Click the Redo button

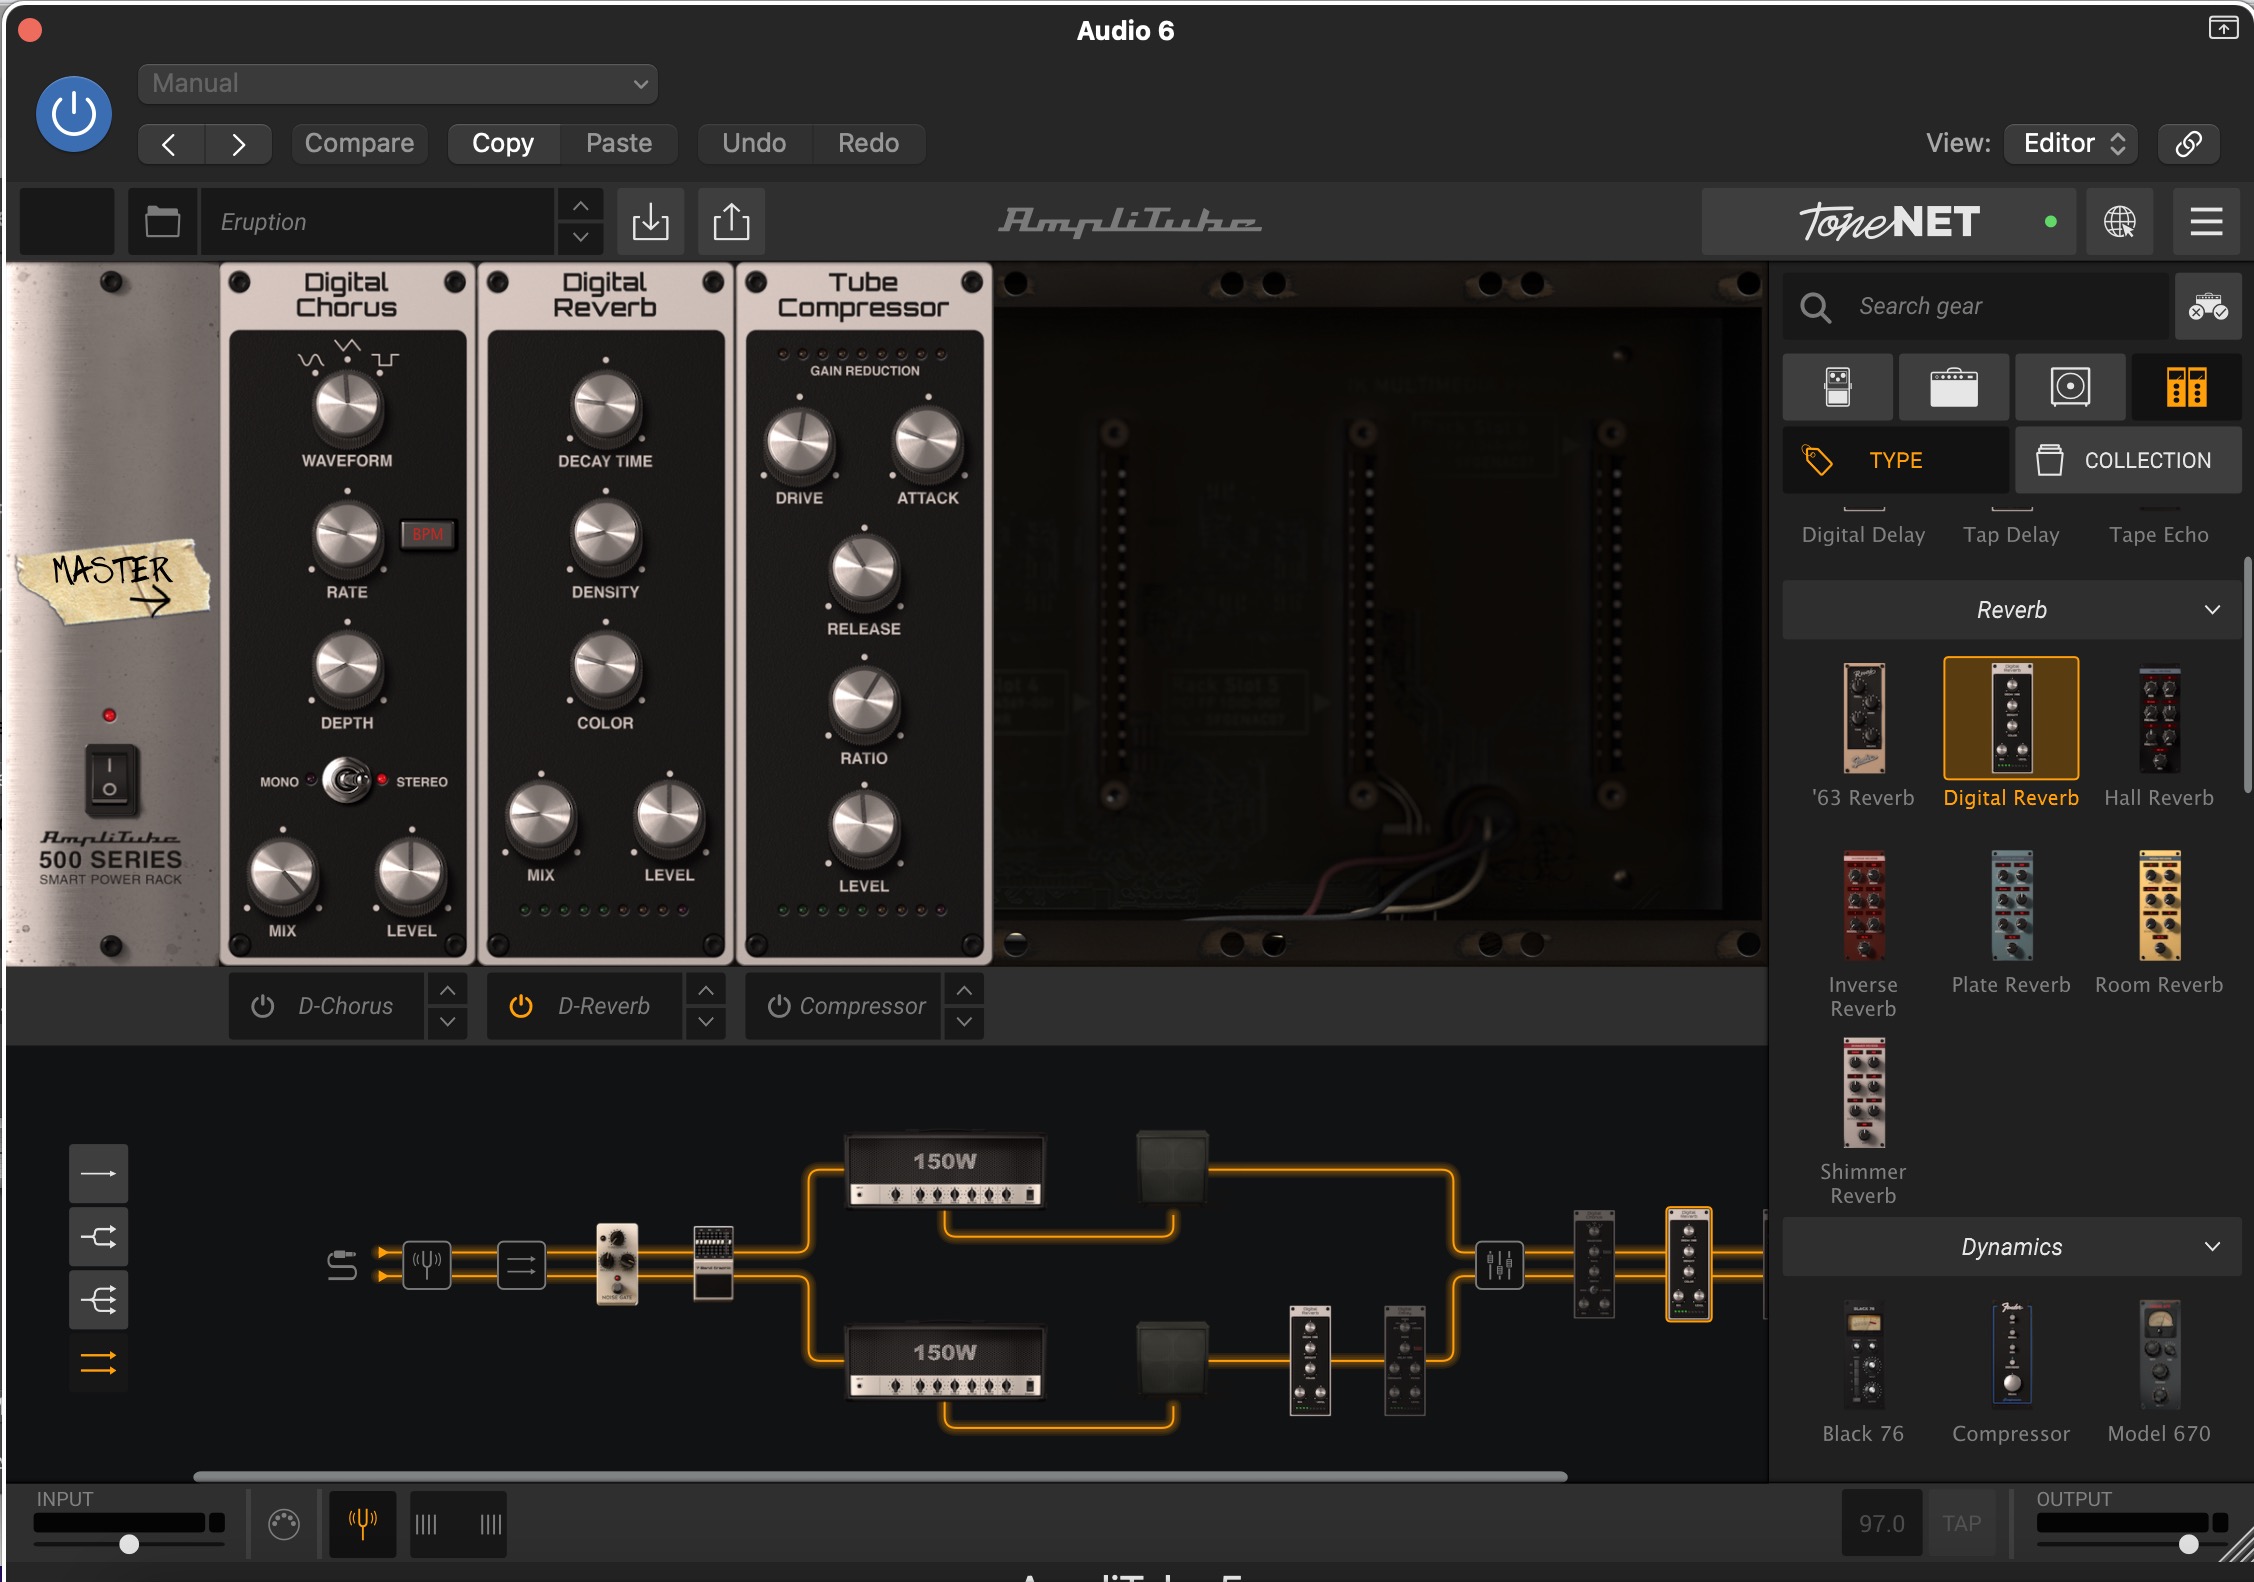tap(868, 143)
